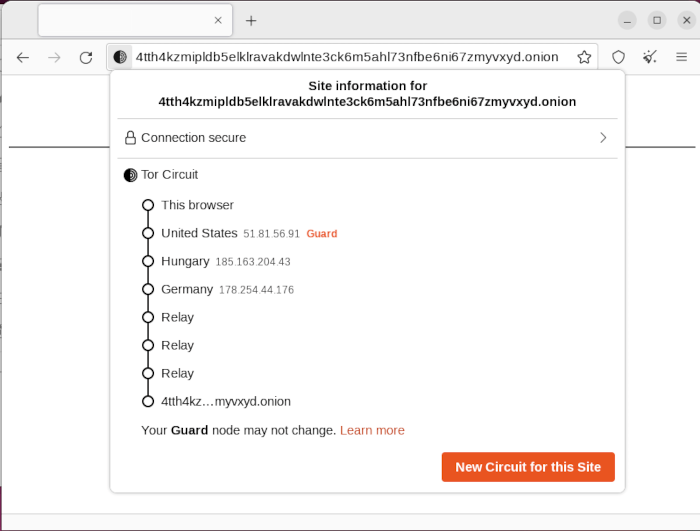Select the United States guard node
Viewport: 700px width, 531px height.
[x=199, y=233]
